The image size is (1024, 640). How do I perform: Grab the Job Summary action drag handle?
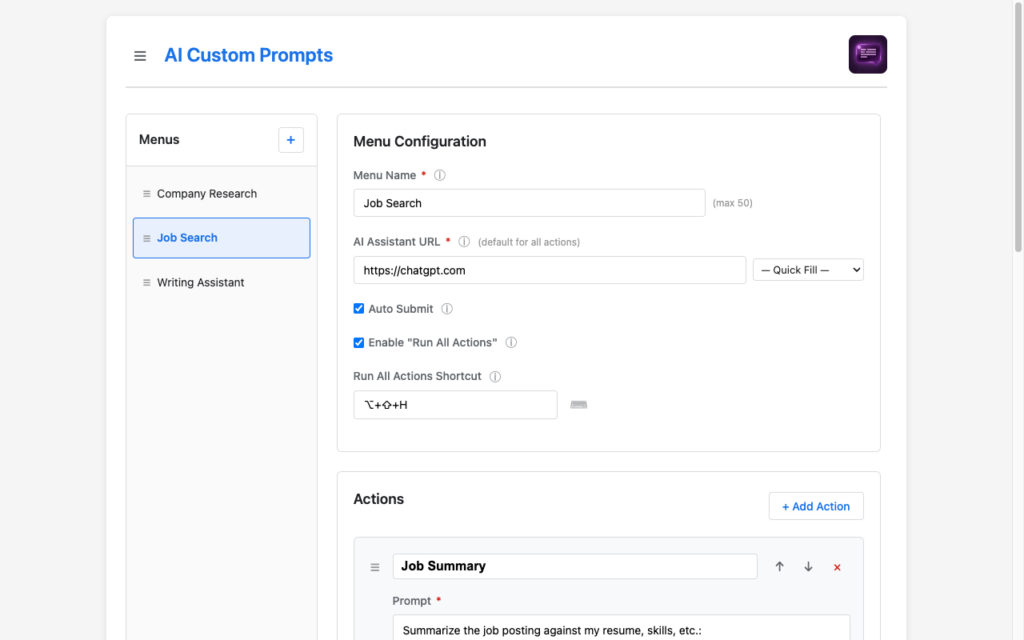[375, 567]
